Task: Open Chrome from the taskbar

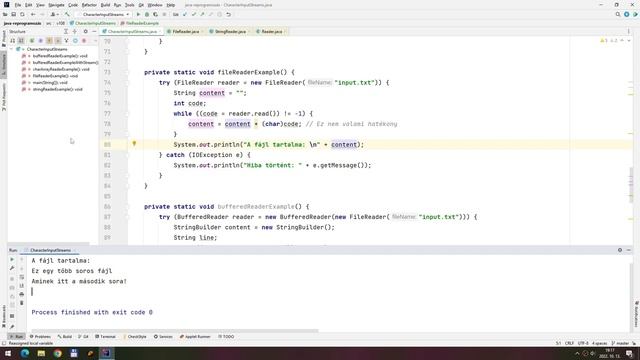Action: click(58, 353)
